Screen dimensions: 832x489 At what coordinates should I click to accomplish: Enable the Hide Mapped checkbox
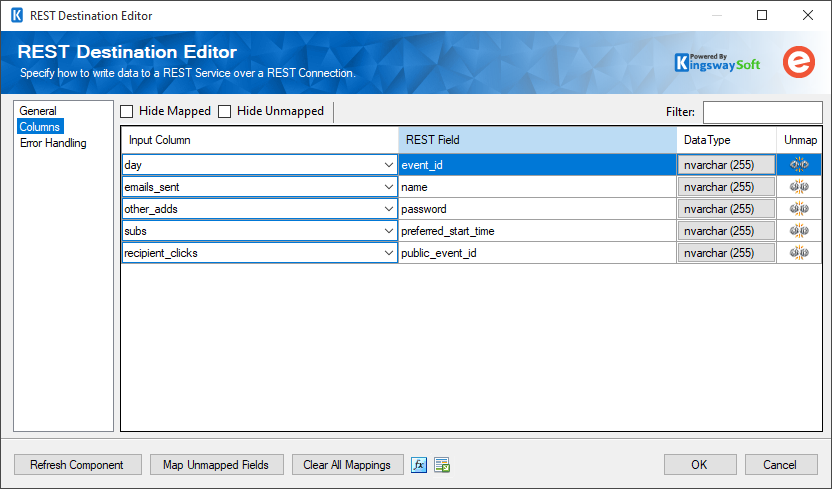[126, 111]
